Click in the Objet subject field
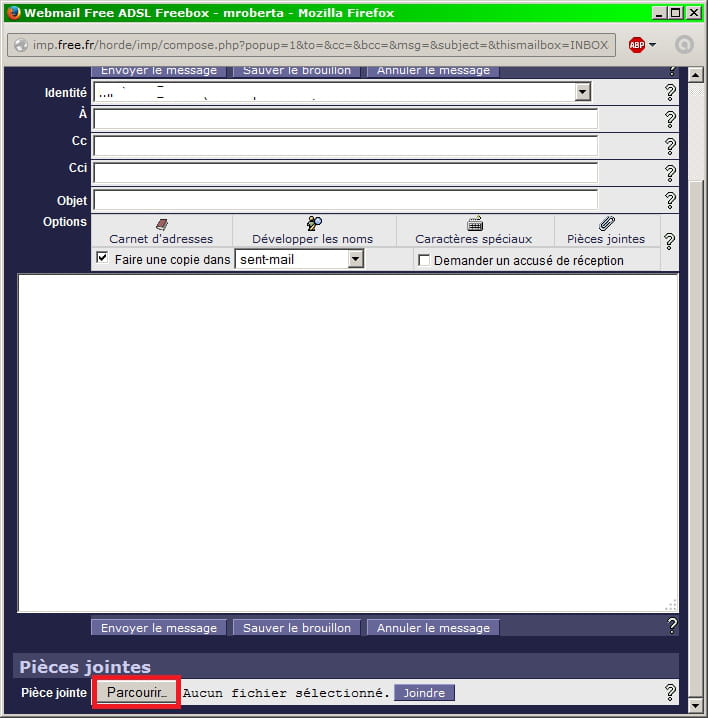Screen dimensions: 708x718 click(x=345, y=200)
